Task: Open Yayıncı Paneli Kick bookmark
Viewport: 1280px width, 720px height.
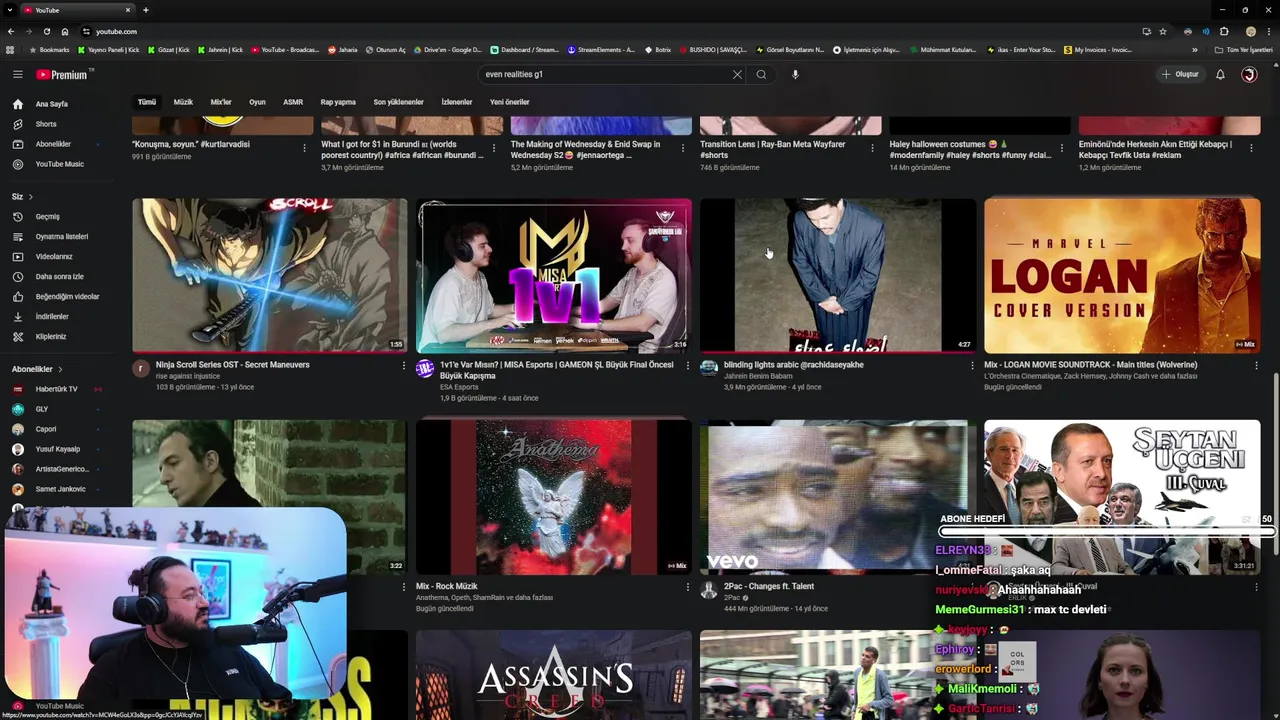Action: 109,50
